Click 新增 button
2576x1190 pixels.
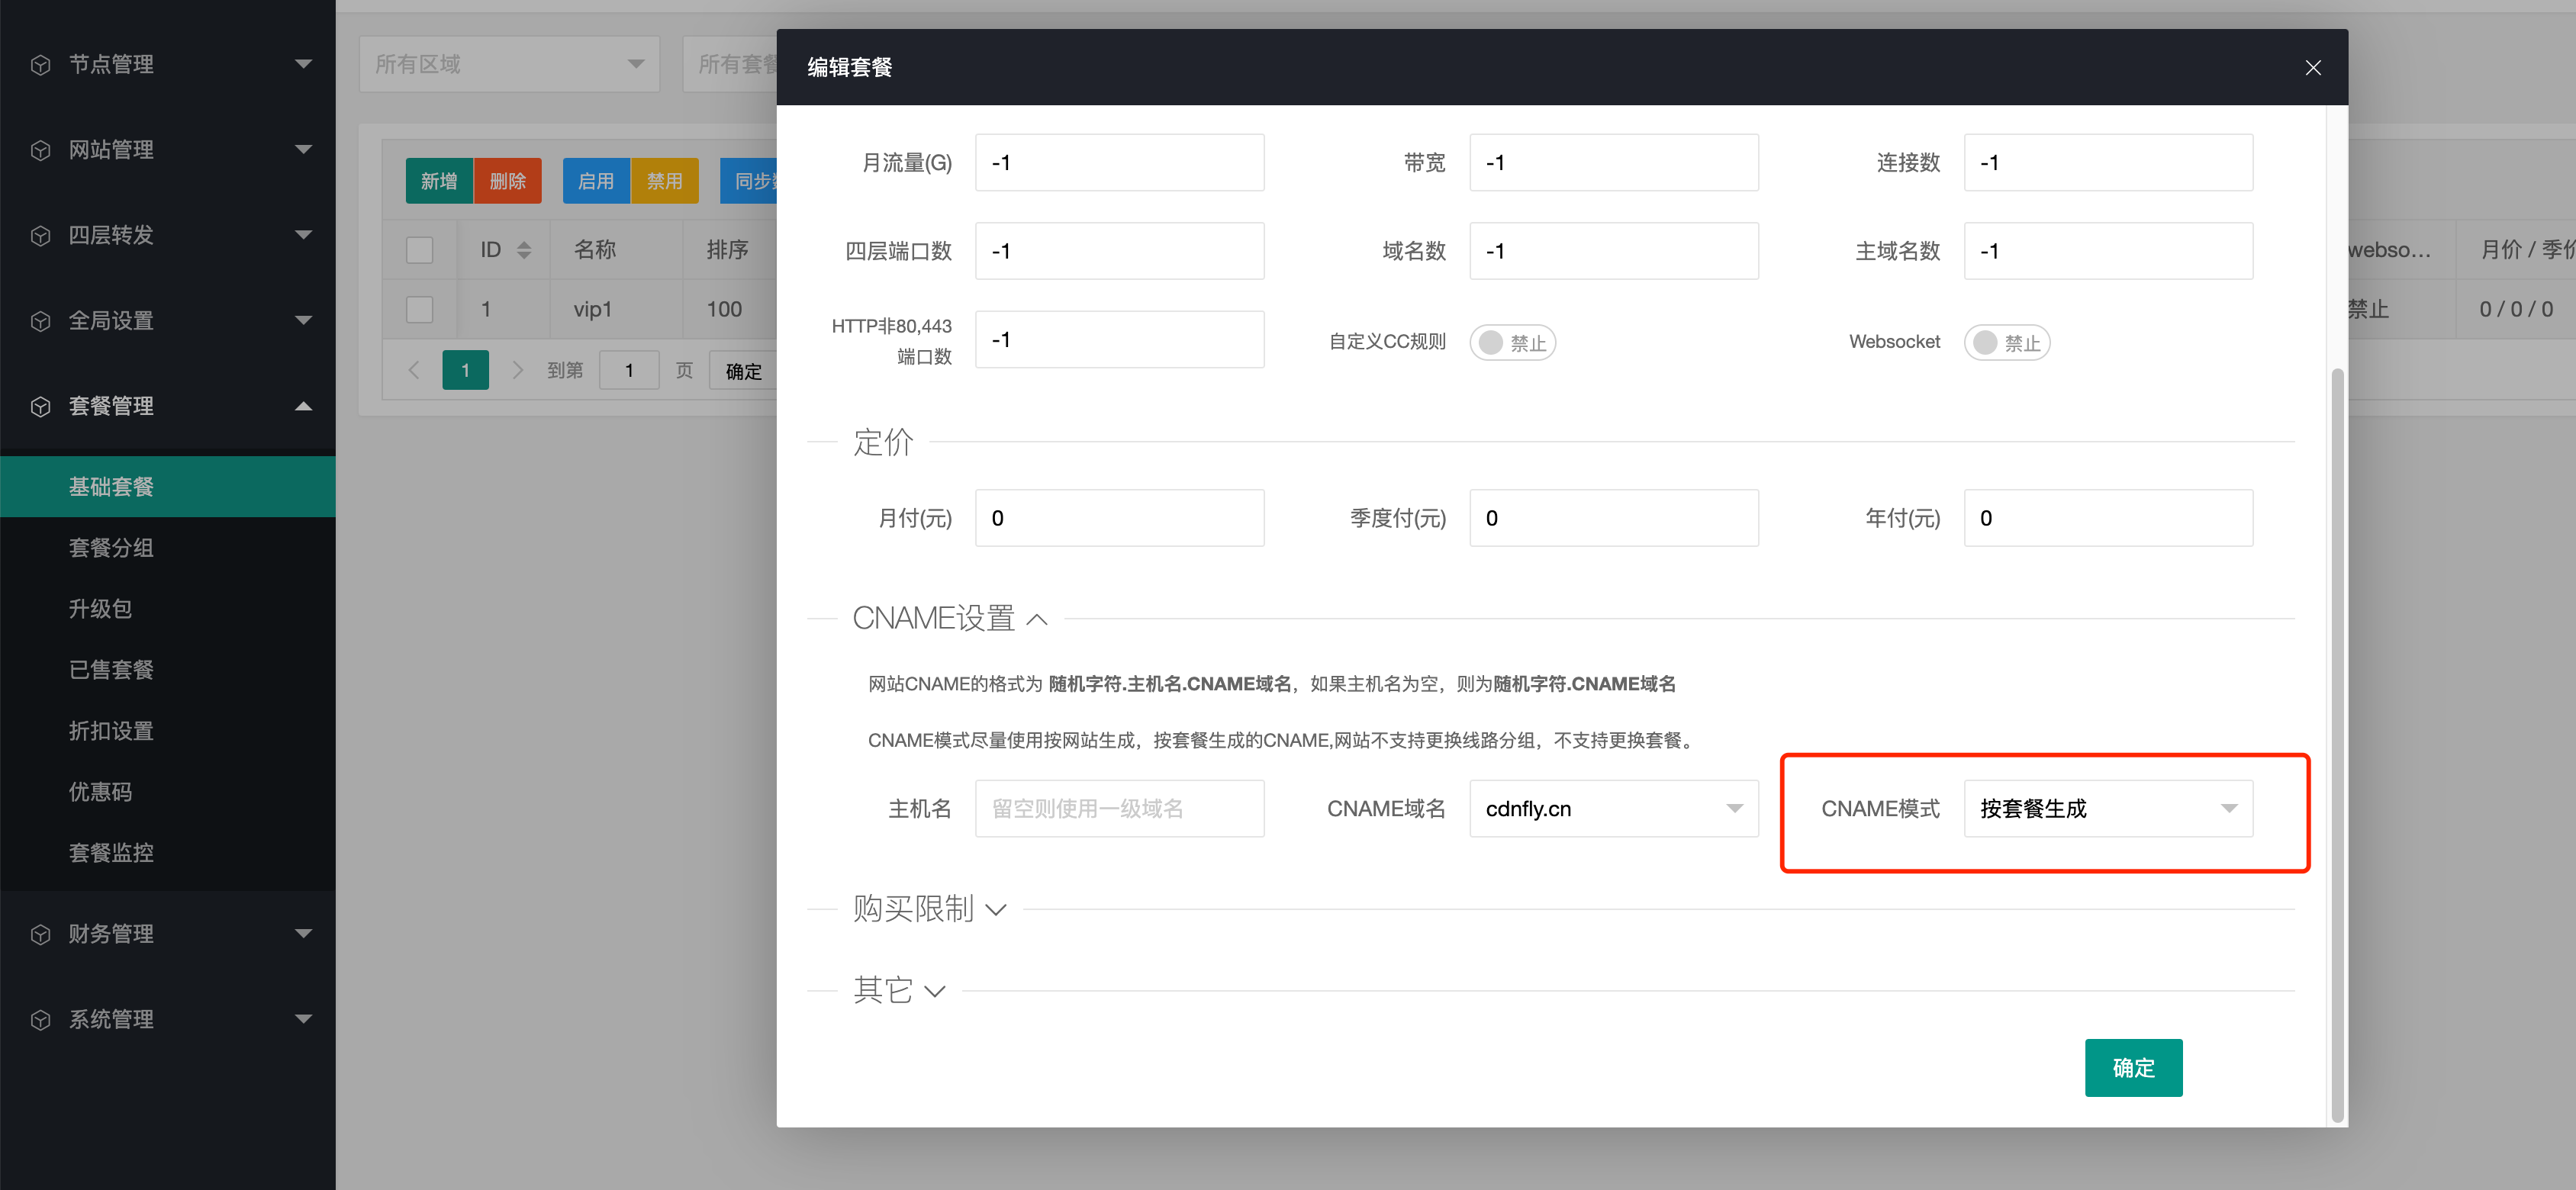click(x=439, y=181)
